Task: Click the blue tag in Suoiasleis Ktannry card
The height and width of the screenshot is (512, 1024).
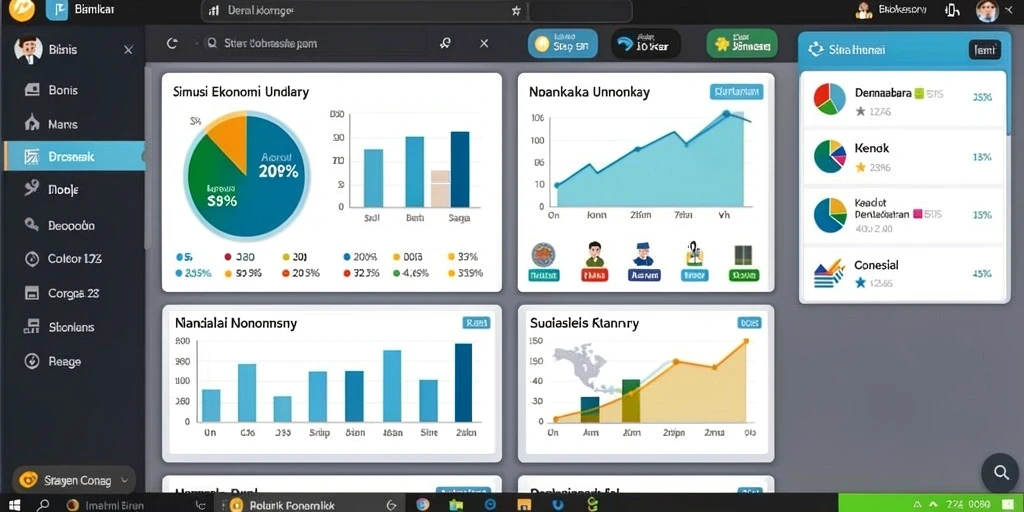Action: [749, 322]
